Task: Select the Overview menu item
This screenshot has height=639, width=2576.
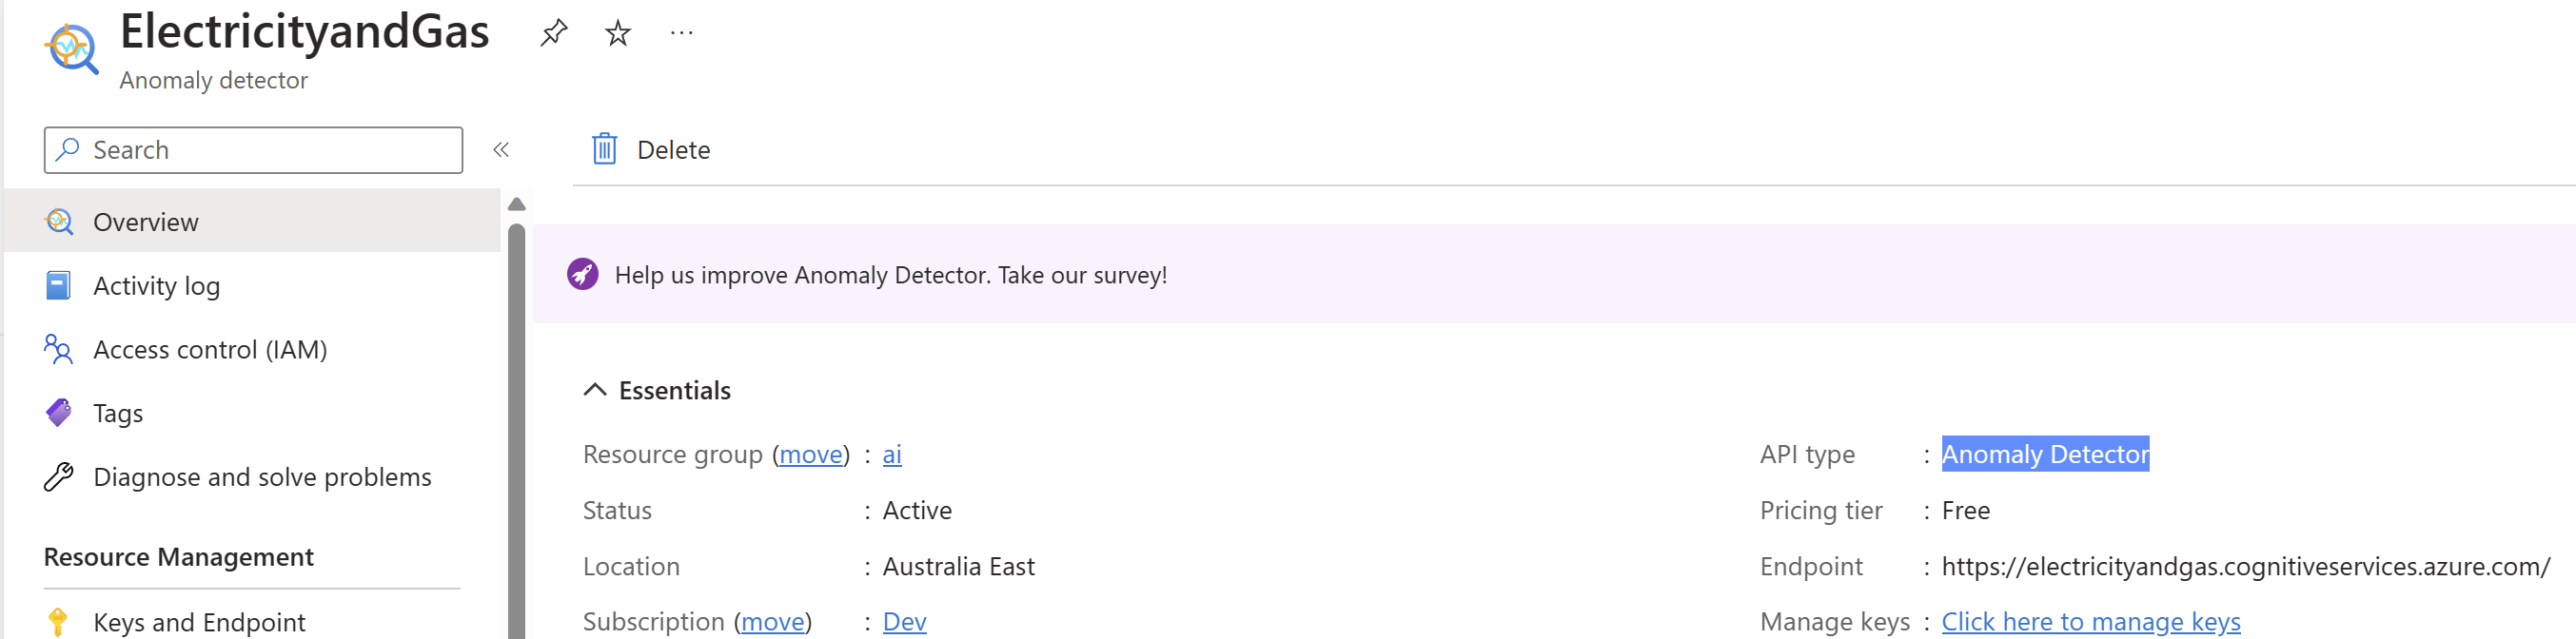Action: 145,222
